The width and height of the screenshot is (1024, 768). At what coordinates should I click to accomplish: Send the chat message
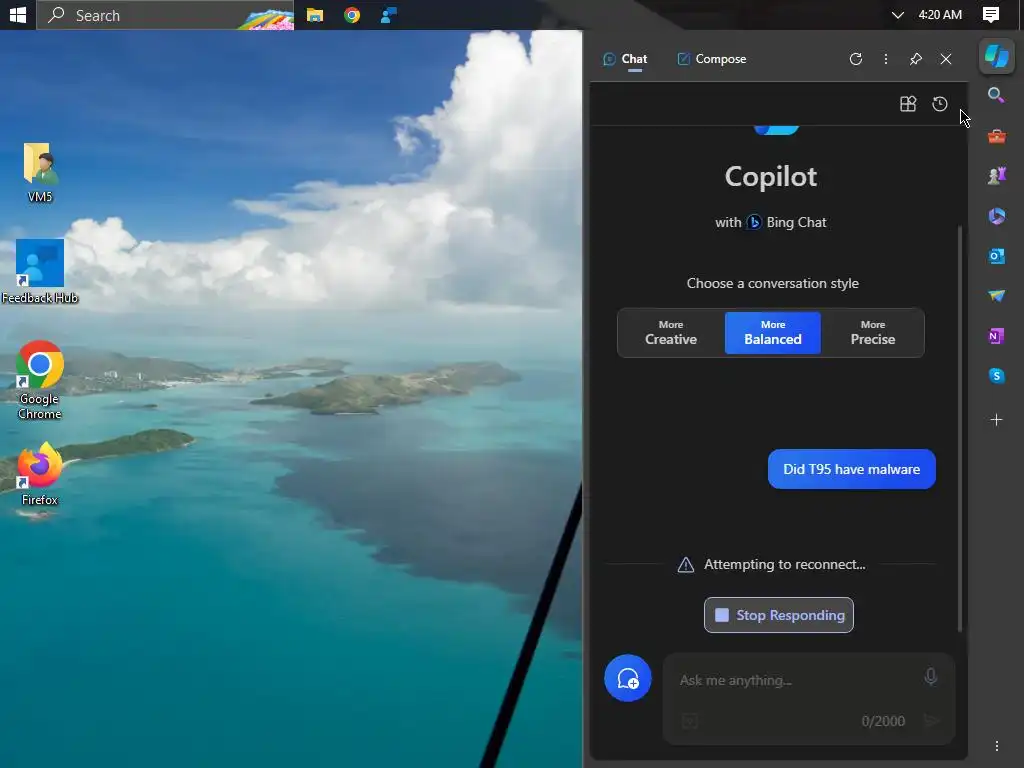[932, 720]
